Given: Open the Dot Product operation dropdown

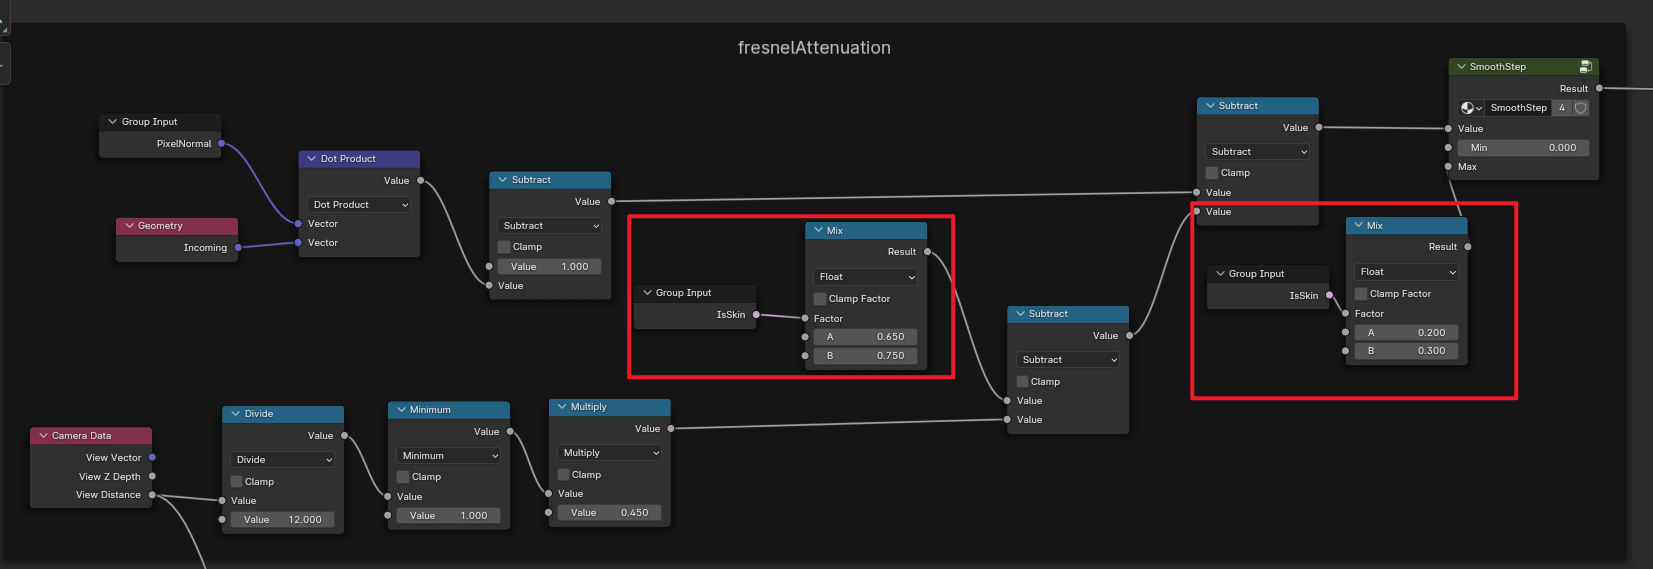Looking at the screenshot, I should tap(359, 205).
